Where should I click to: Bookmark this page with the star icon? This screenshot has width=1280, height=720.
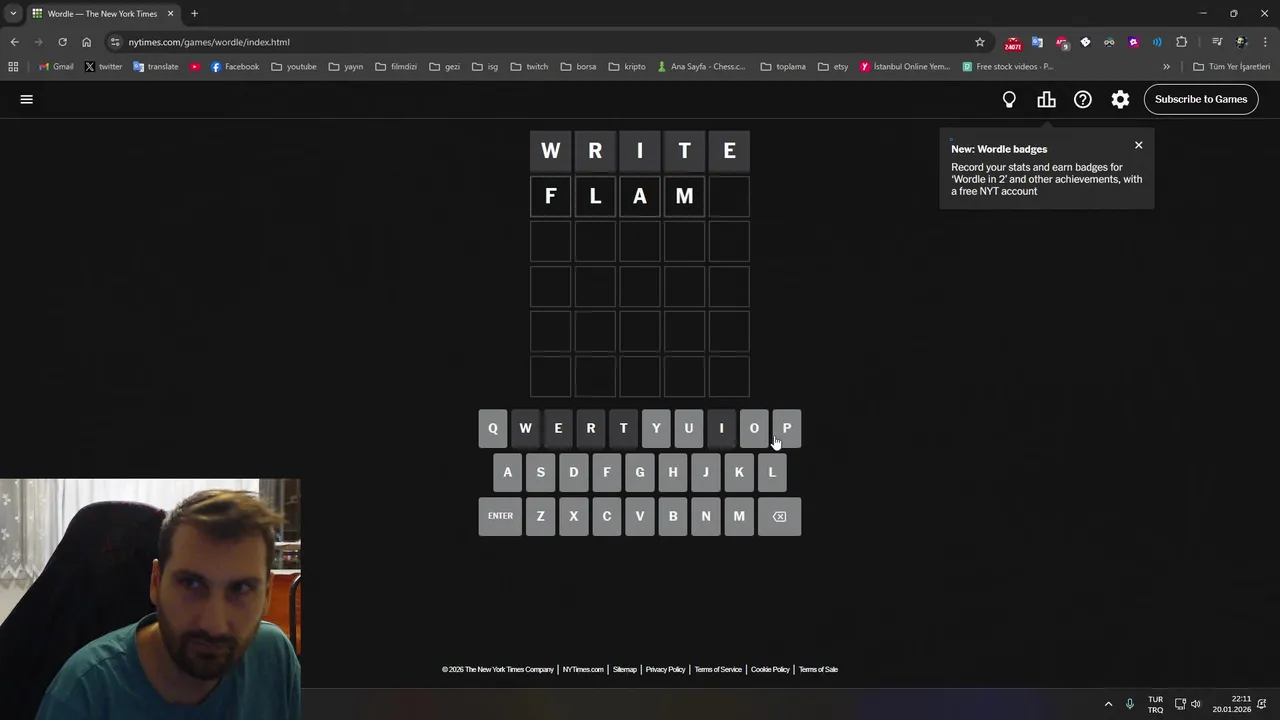coord(980,42)
